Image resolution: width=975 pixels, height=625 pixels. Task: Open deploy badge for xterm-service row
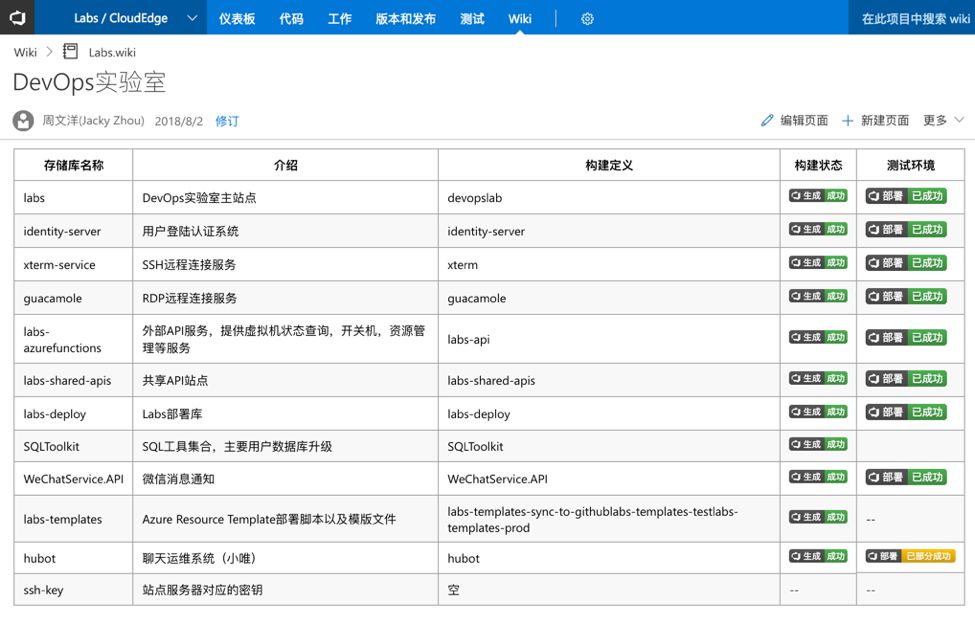click(x=906, y=263)
